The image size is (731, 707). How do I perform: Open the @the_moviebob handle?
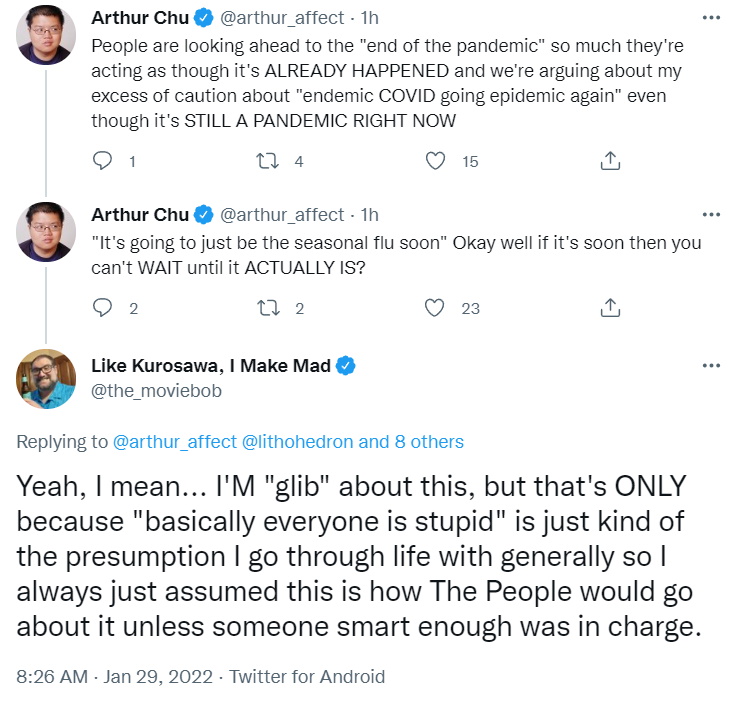pyautogui.click(x=156, y=391)
